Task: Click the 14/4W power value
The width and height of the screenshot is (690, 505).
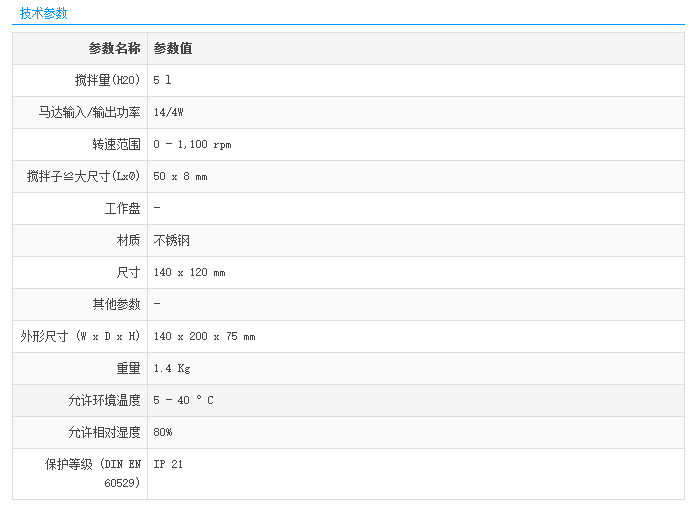Action: point(168,112)
